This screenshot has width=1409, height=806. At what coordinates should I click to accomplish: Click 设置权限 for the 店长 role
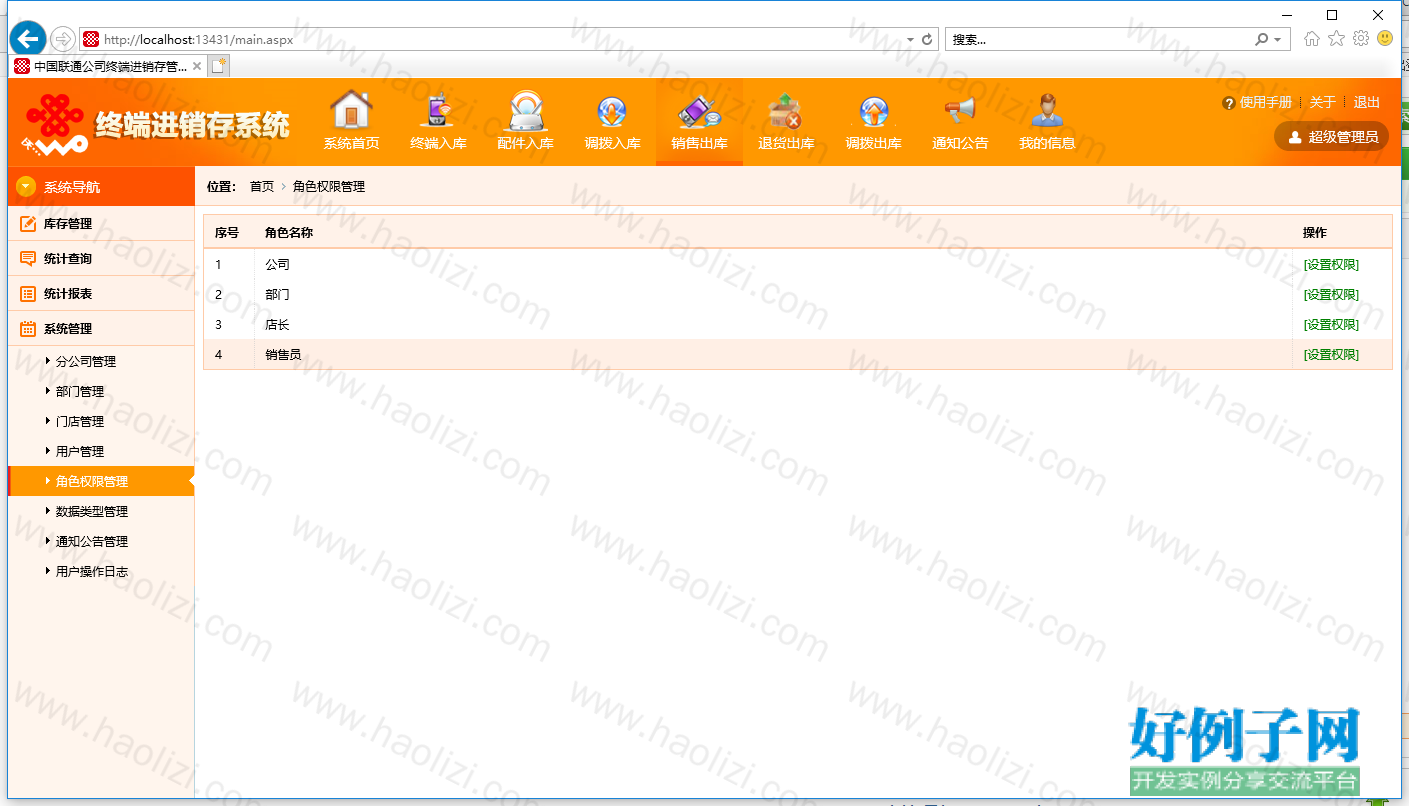(x=1331, y=324)
